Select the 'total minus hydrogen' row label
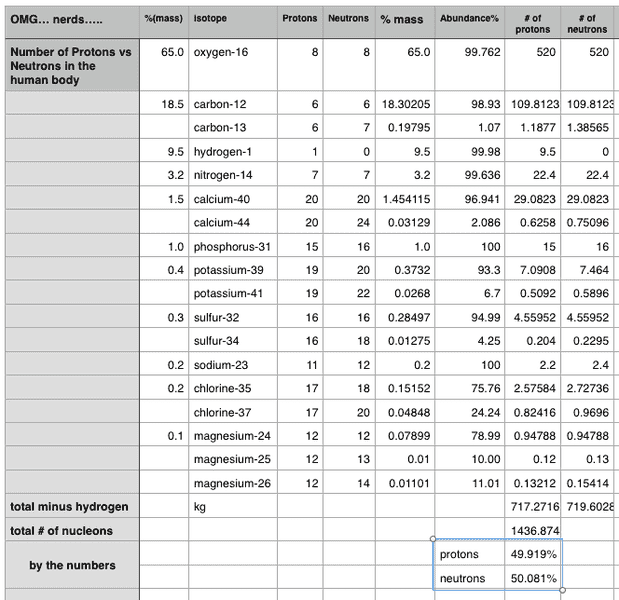The height and width of the screenshot is (600, 619). [x=72, y=506]
